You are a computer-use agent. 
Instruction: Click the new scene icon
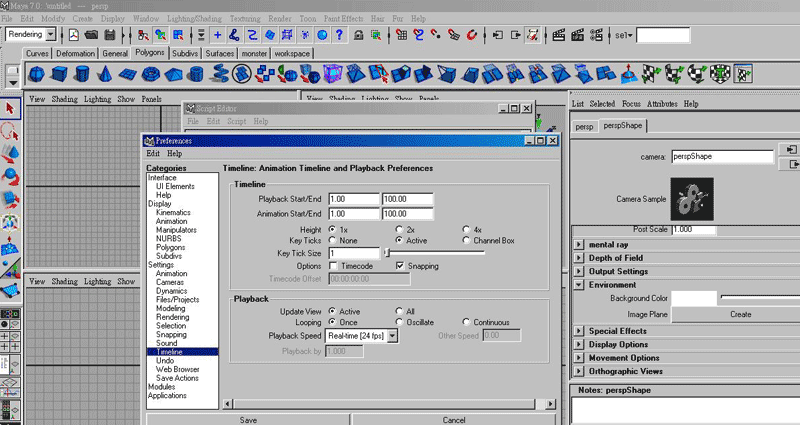74,35
